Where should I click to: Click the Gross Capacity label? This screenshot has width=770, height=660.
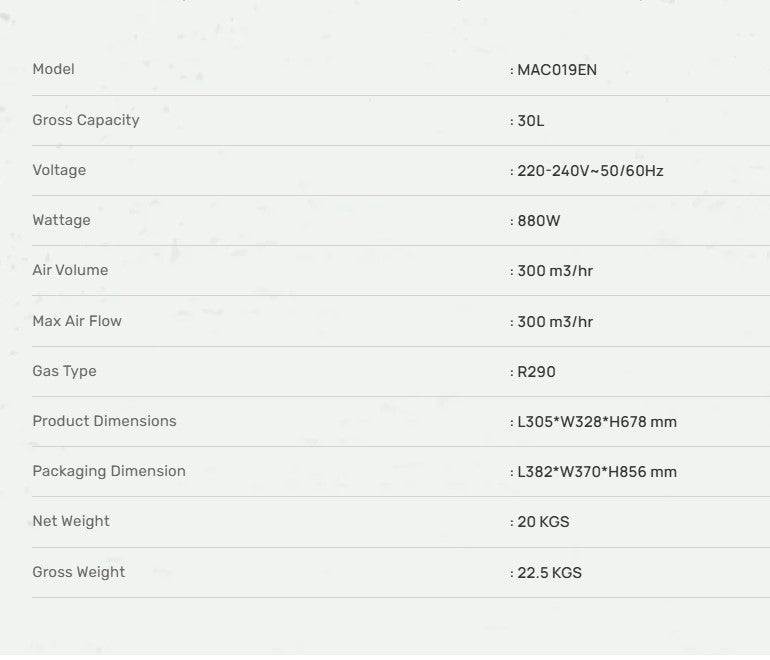86,120
